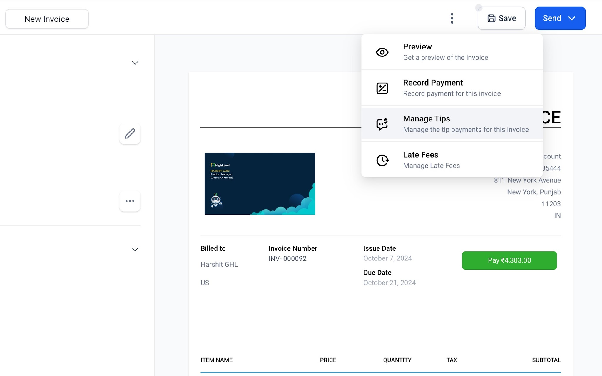Select the Record Payment menu entry
The image size is (602, 376).
(x=452, y=88)
